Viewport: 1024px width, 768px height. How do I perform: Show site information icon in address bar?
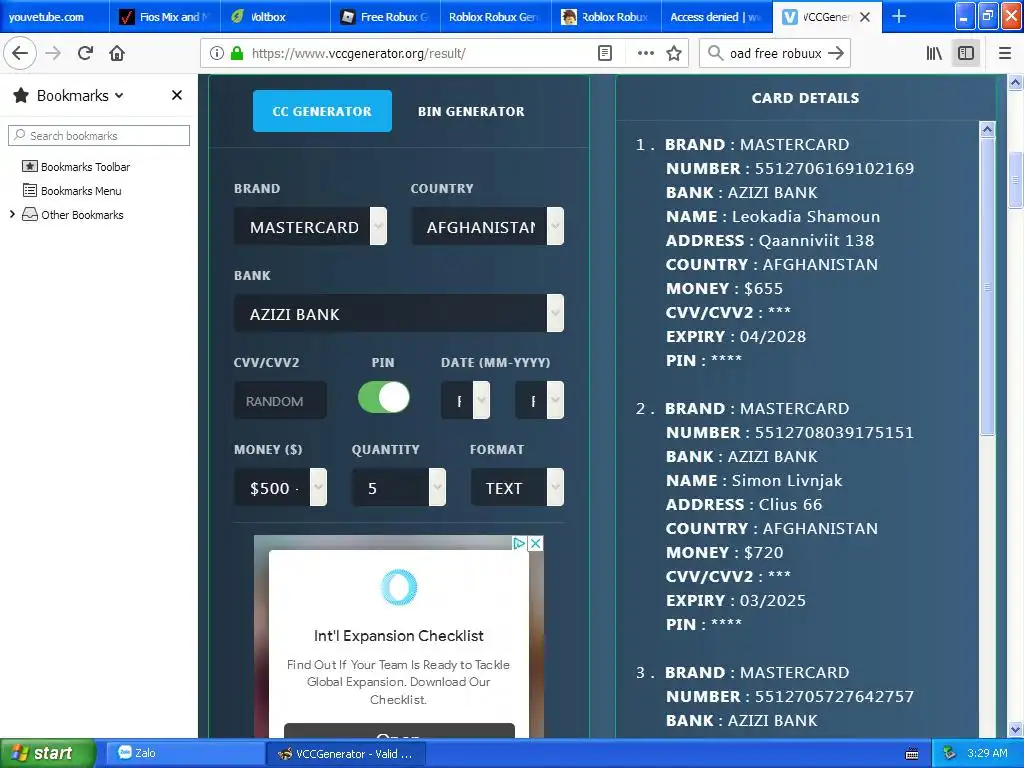[x=217, y=54]
